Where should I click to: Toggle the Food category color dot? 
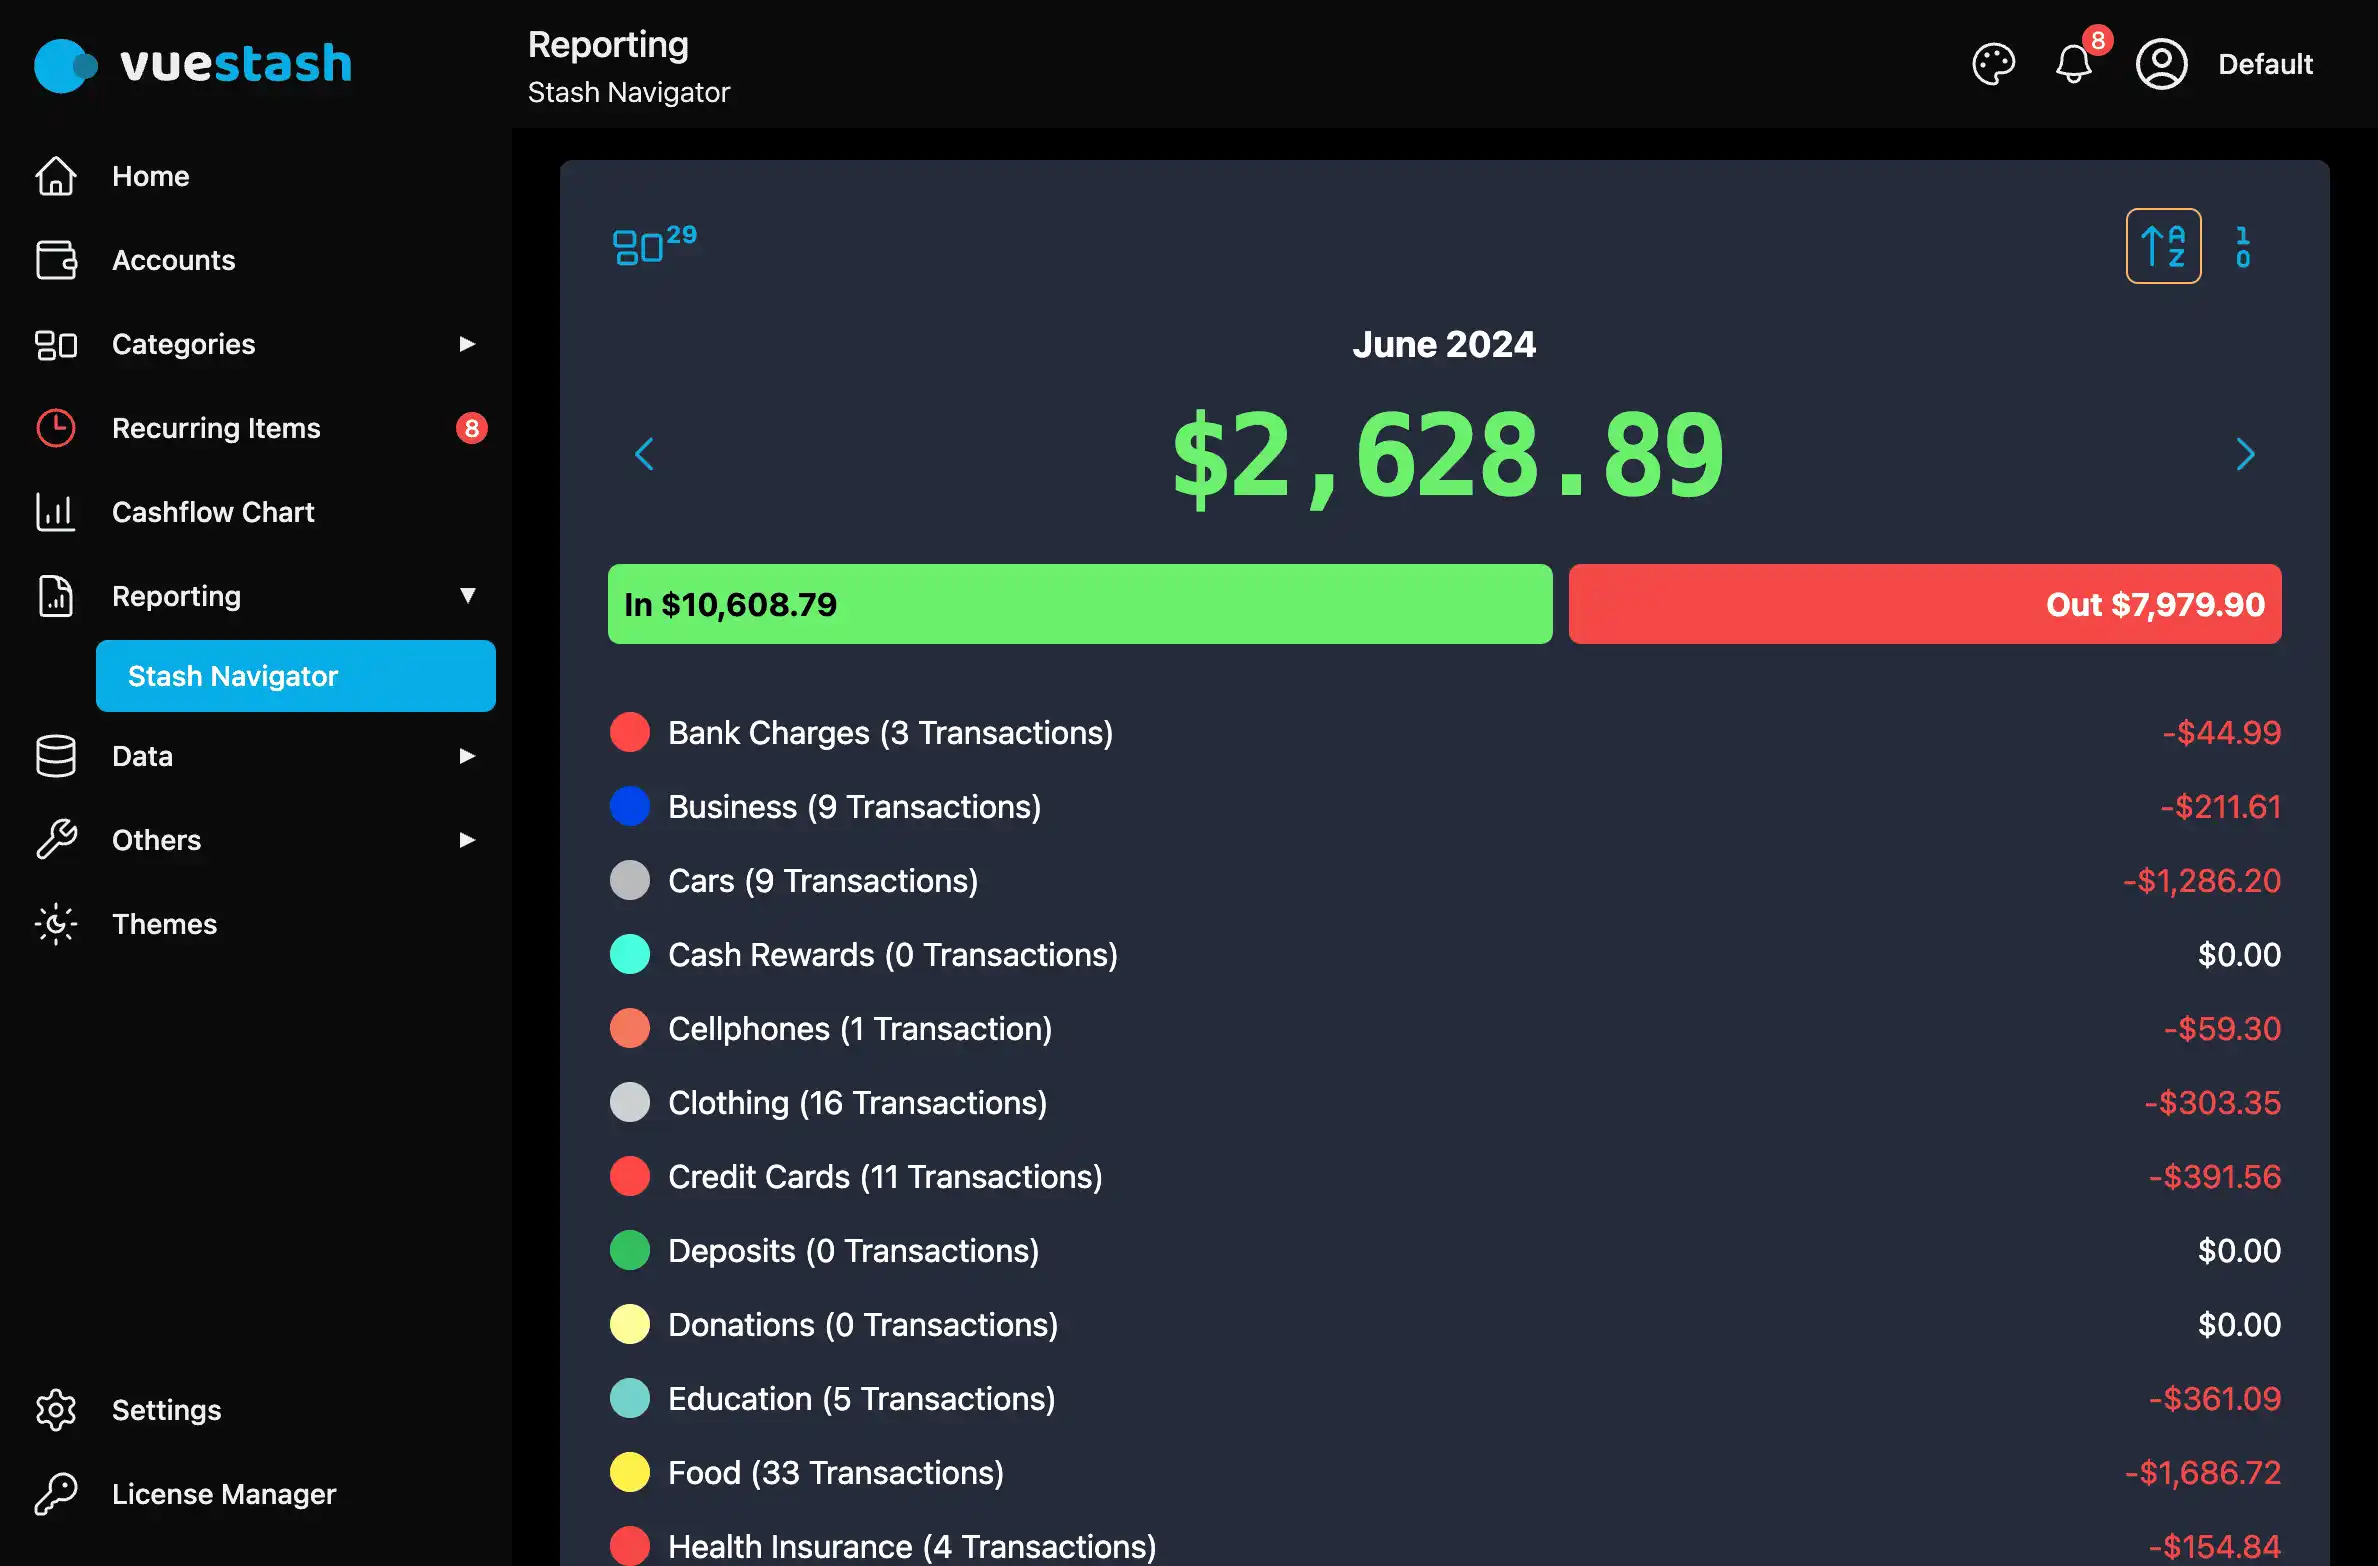630,1472
